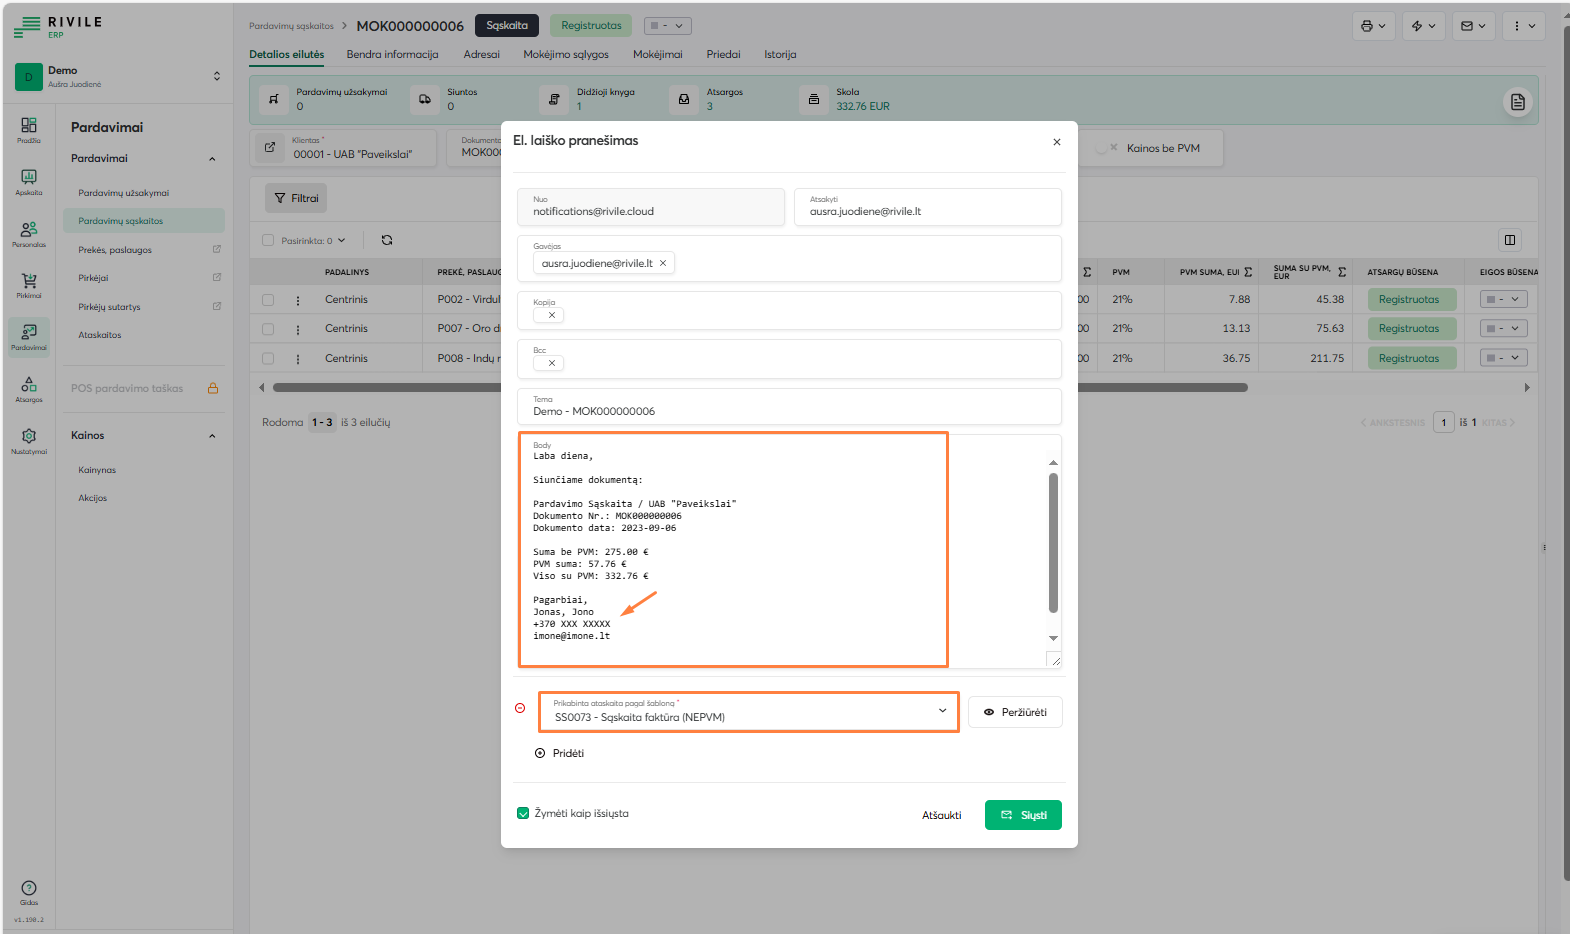This screenshot has height=934, width=1570.
Task: Click the Pardavimai sidebar icon
Action: pos(29,335)
